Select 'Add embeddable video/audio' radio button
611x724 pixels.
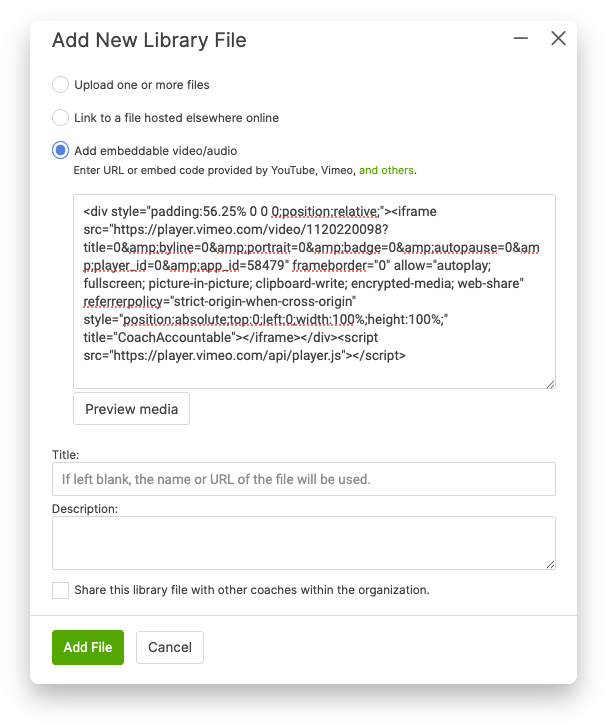(x=61, y=151)
